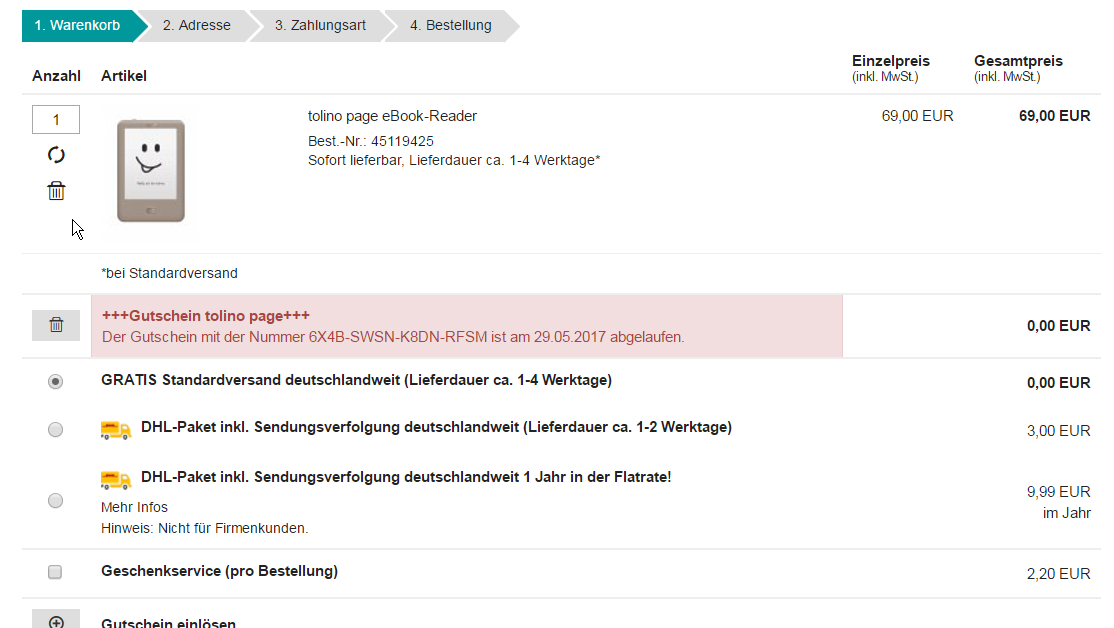1114x628 pixels.
Task: Click the expired voucher message with 6X4B-SWSN-K8DN-RFSM
Action: coord(393,337)
